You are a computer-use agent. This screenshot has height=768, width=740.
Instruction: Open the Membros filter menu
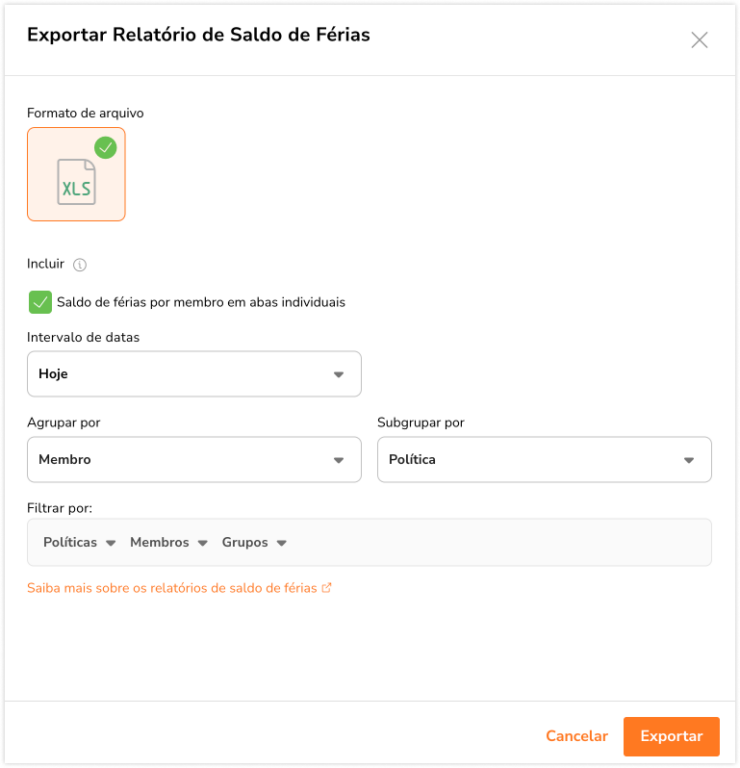[x=168, y=542]
